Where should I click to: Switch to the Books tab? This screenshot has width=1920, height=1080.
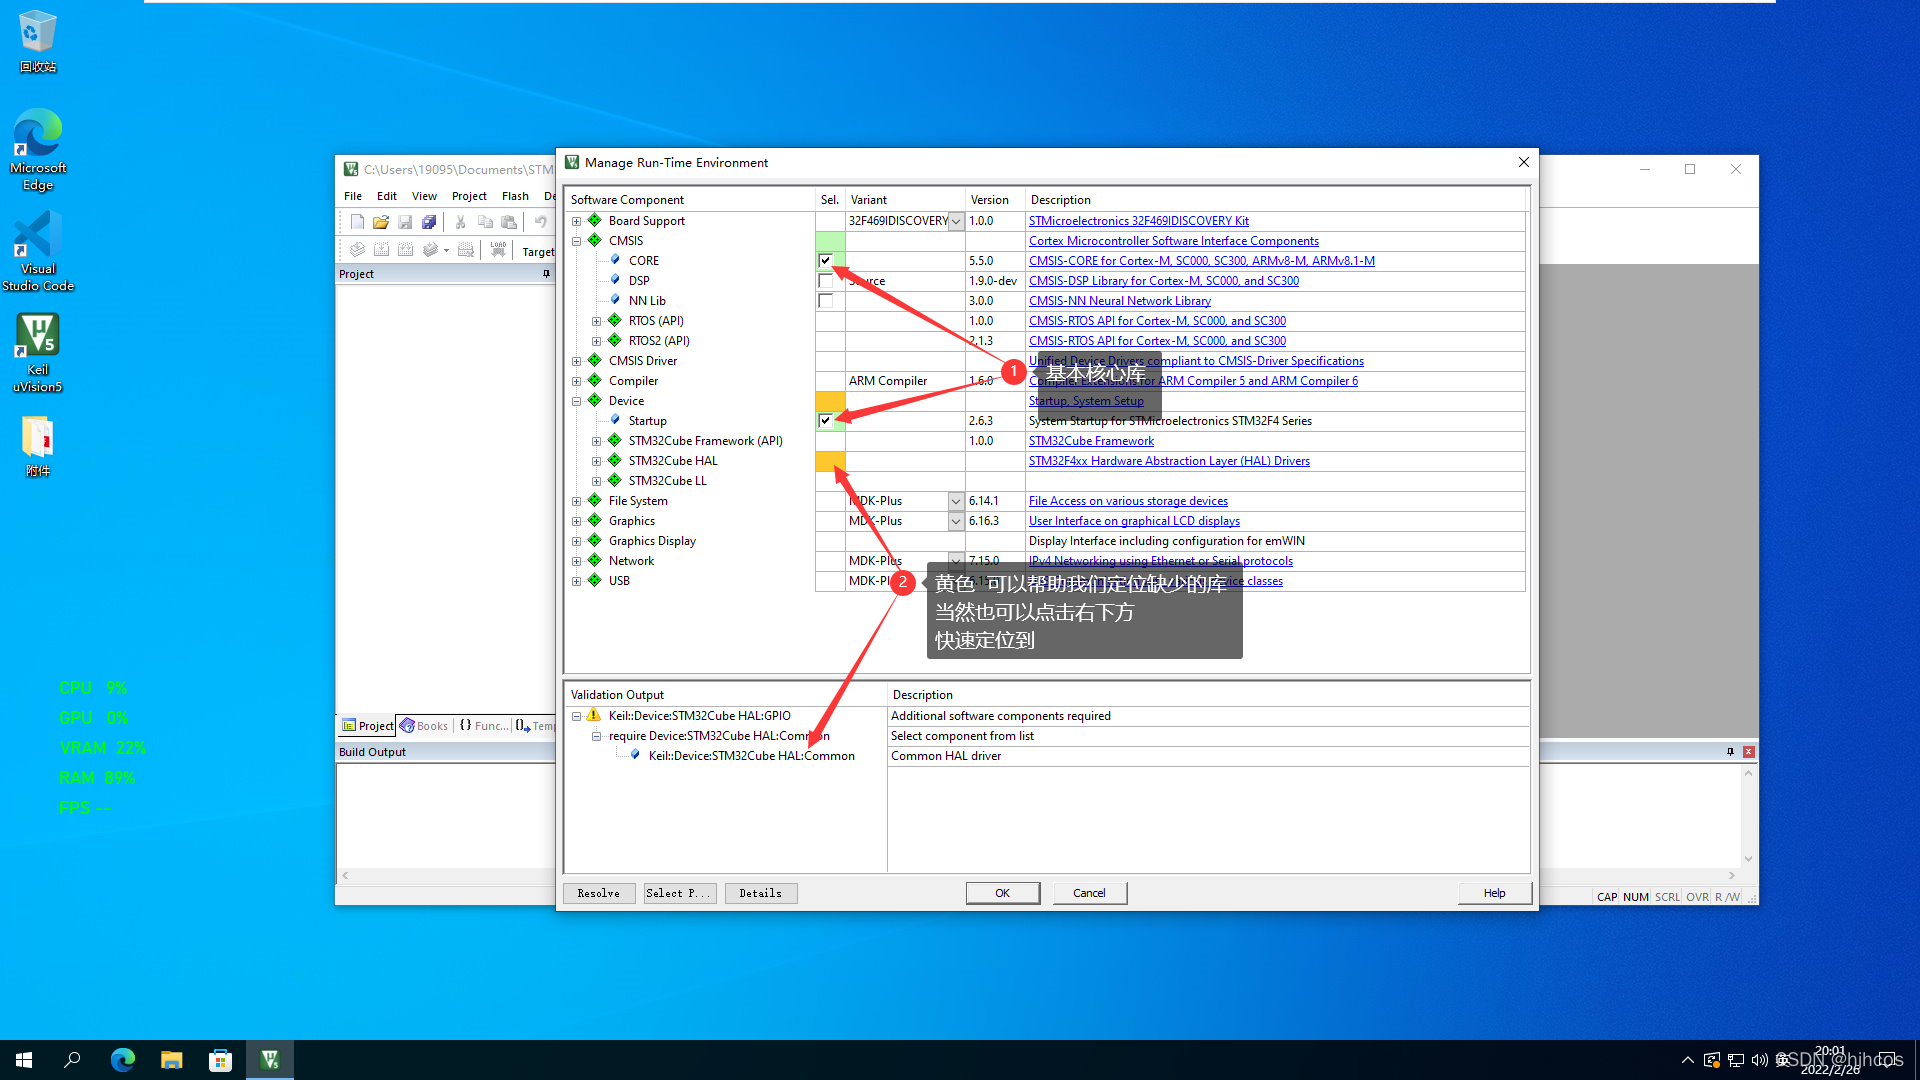click(x=425, y=726)
